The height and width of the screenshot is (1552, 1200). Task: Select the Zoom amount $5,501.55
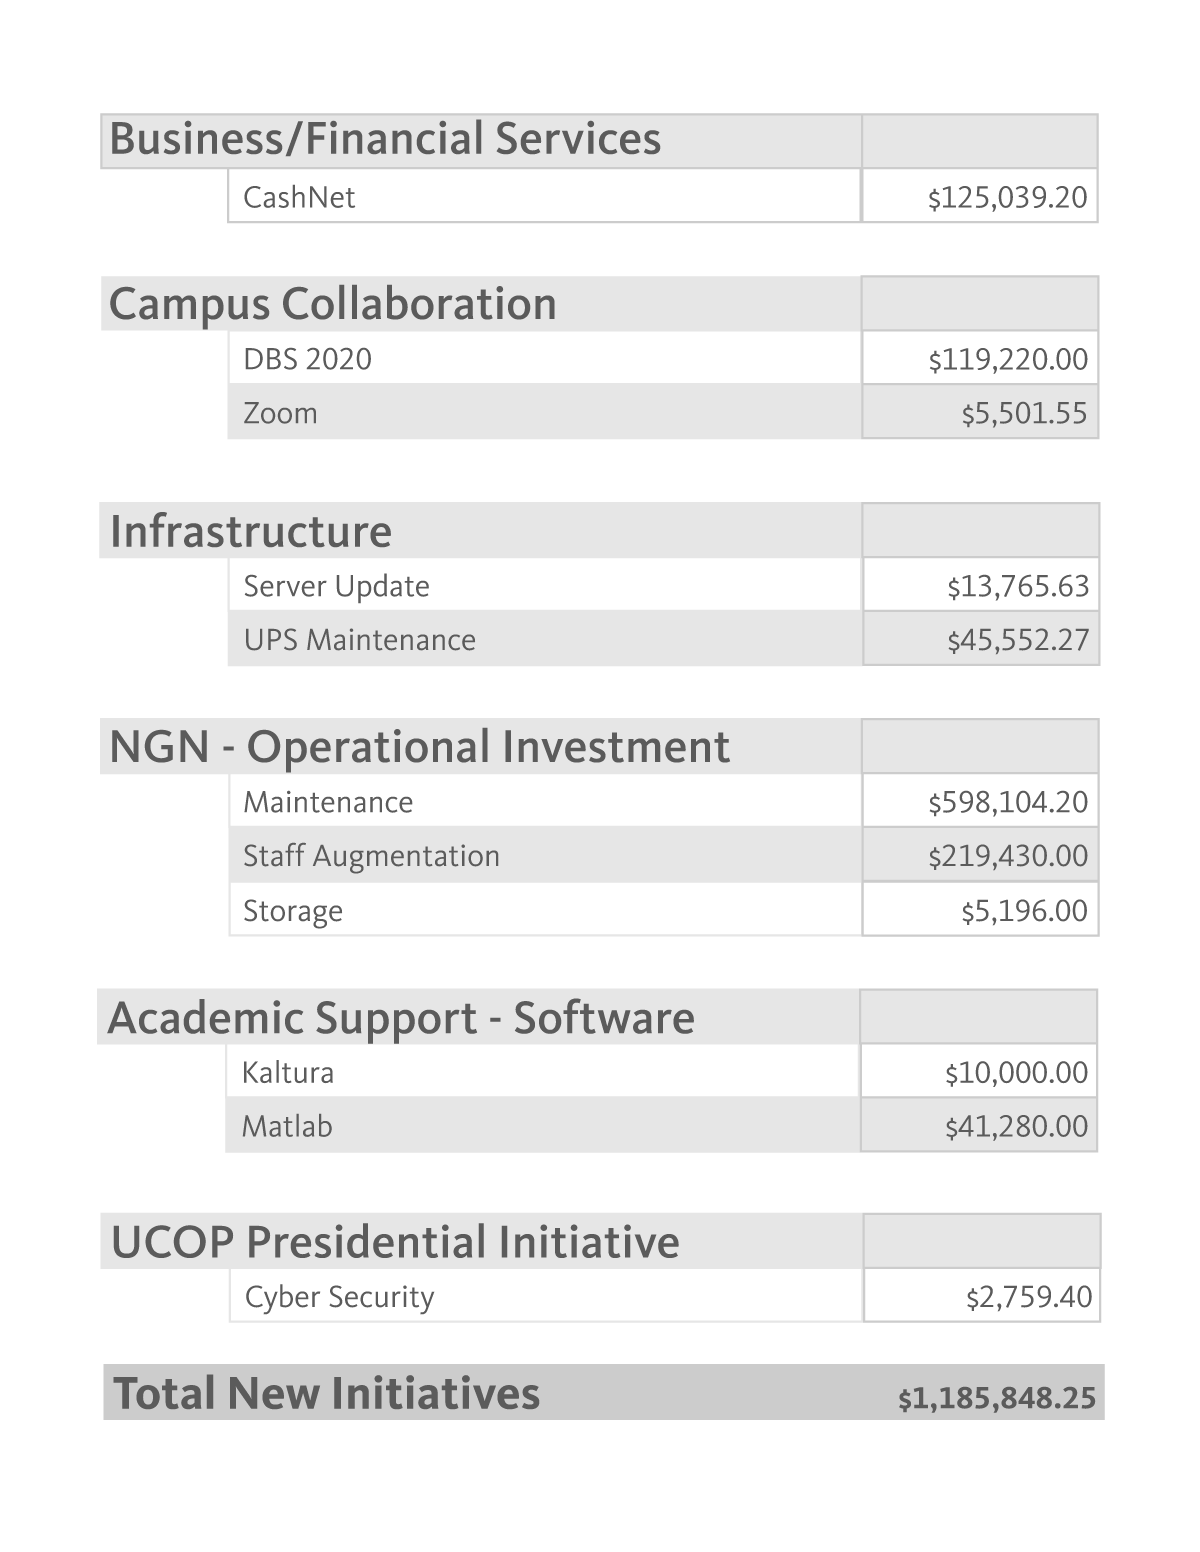click(1024, 413)
